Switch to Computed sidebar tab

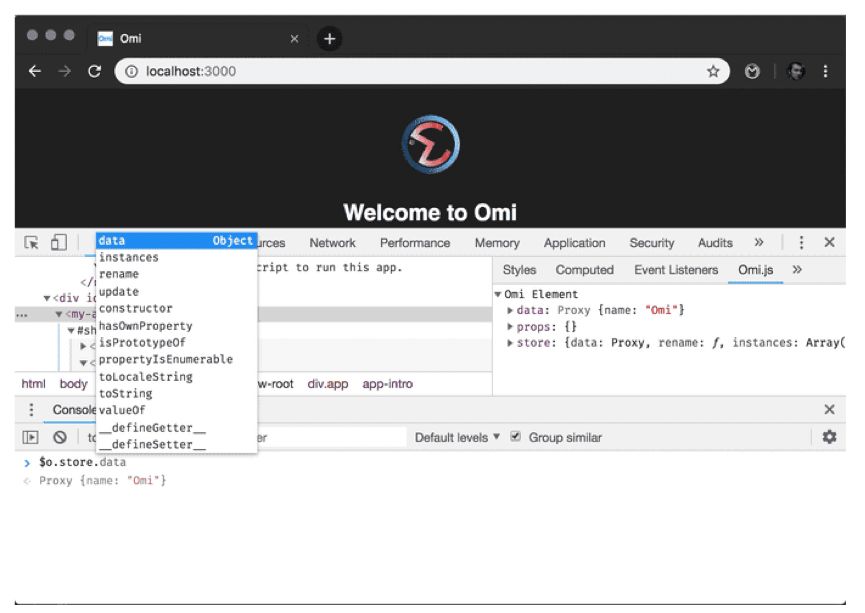pyautogui.click(x=584, y=270)
